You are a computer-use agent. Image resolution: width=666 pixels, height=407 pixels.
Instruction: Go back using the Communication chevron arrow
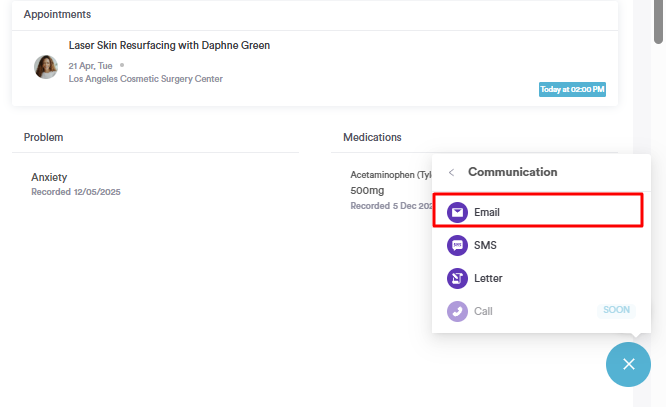click(x=451, y=172)
